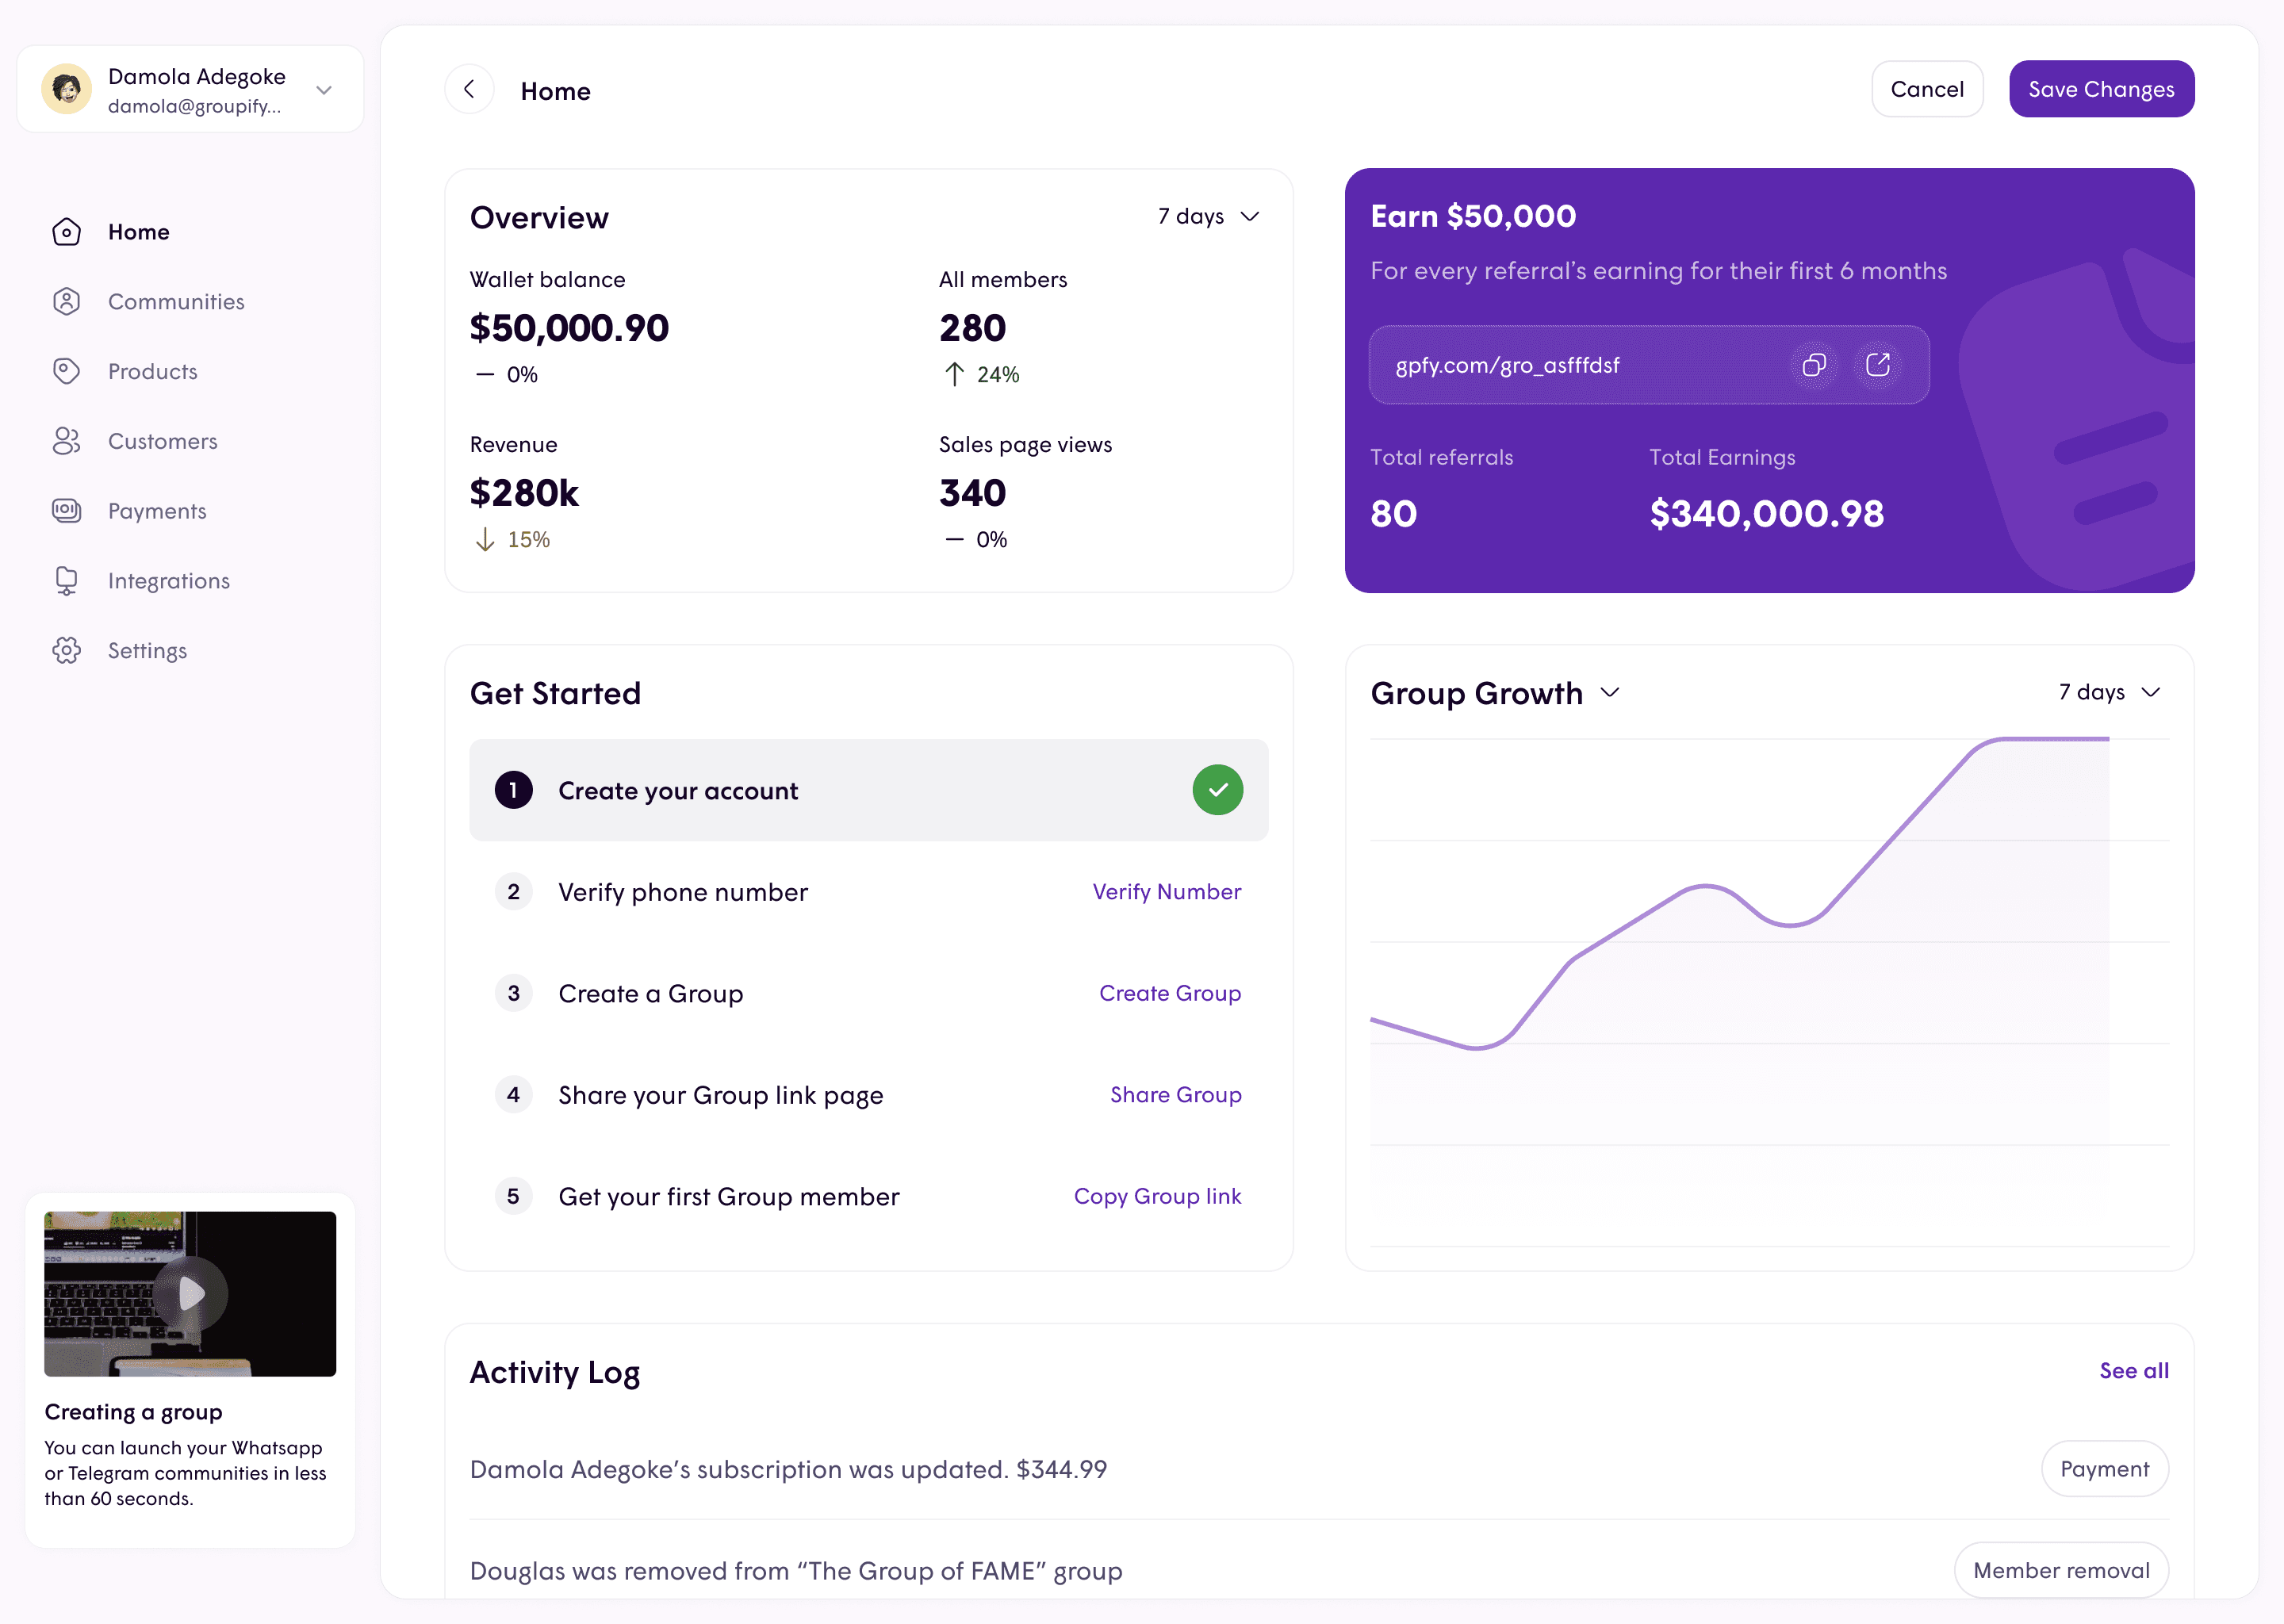Click step number 4 badge
Image resolution: width=2284 pixels, height=1624 pixels.
click(x=513, y=1095)
